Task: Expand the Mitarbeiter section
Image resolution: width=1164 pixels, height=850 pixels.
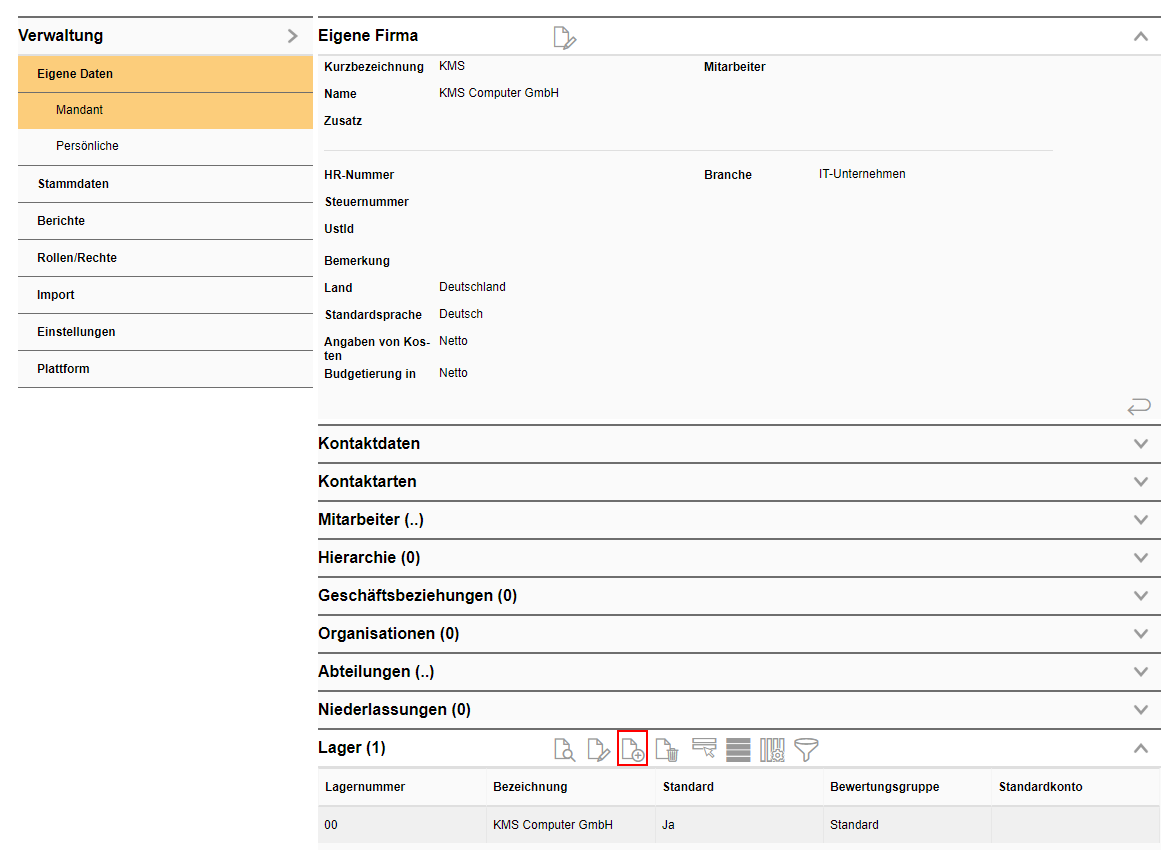Action: coord(1140,520)
